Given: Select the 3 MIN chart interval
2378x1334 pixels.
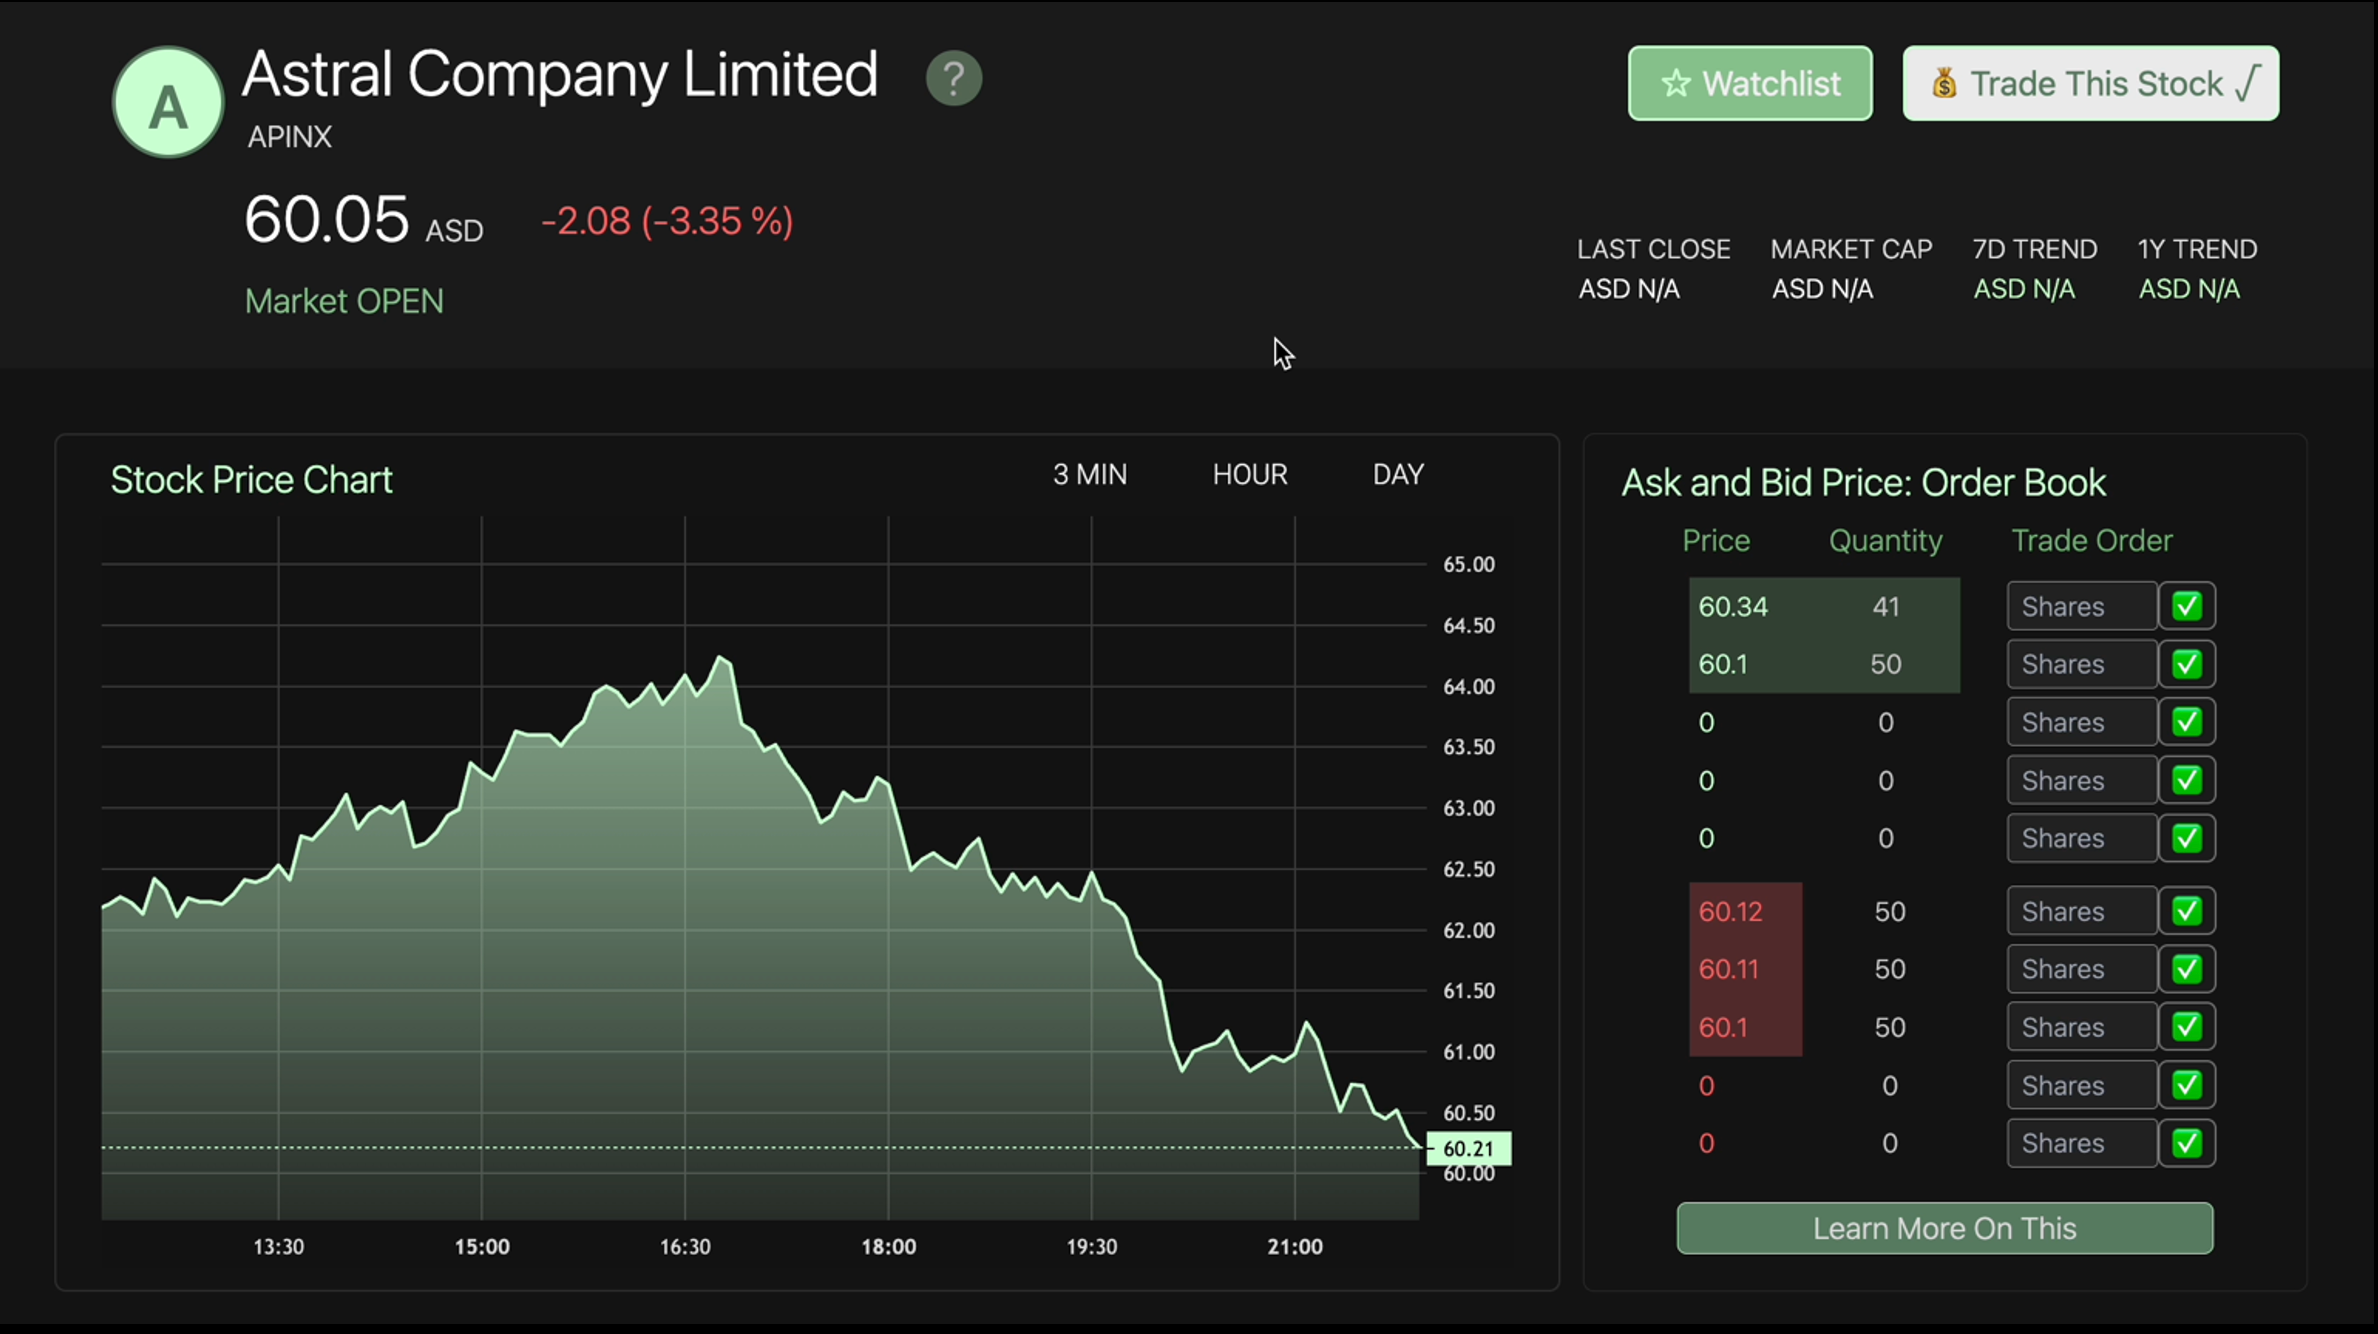Looking at the screenshot, I should click(x=1089, y=474).
